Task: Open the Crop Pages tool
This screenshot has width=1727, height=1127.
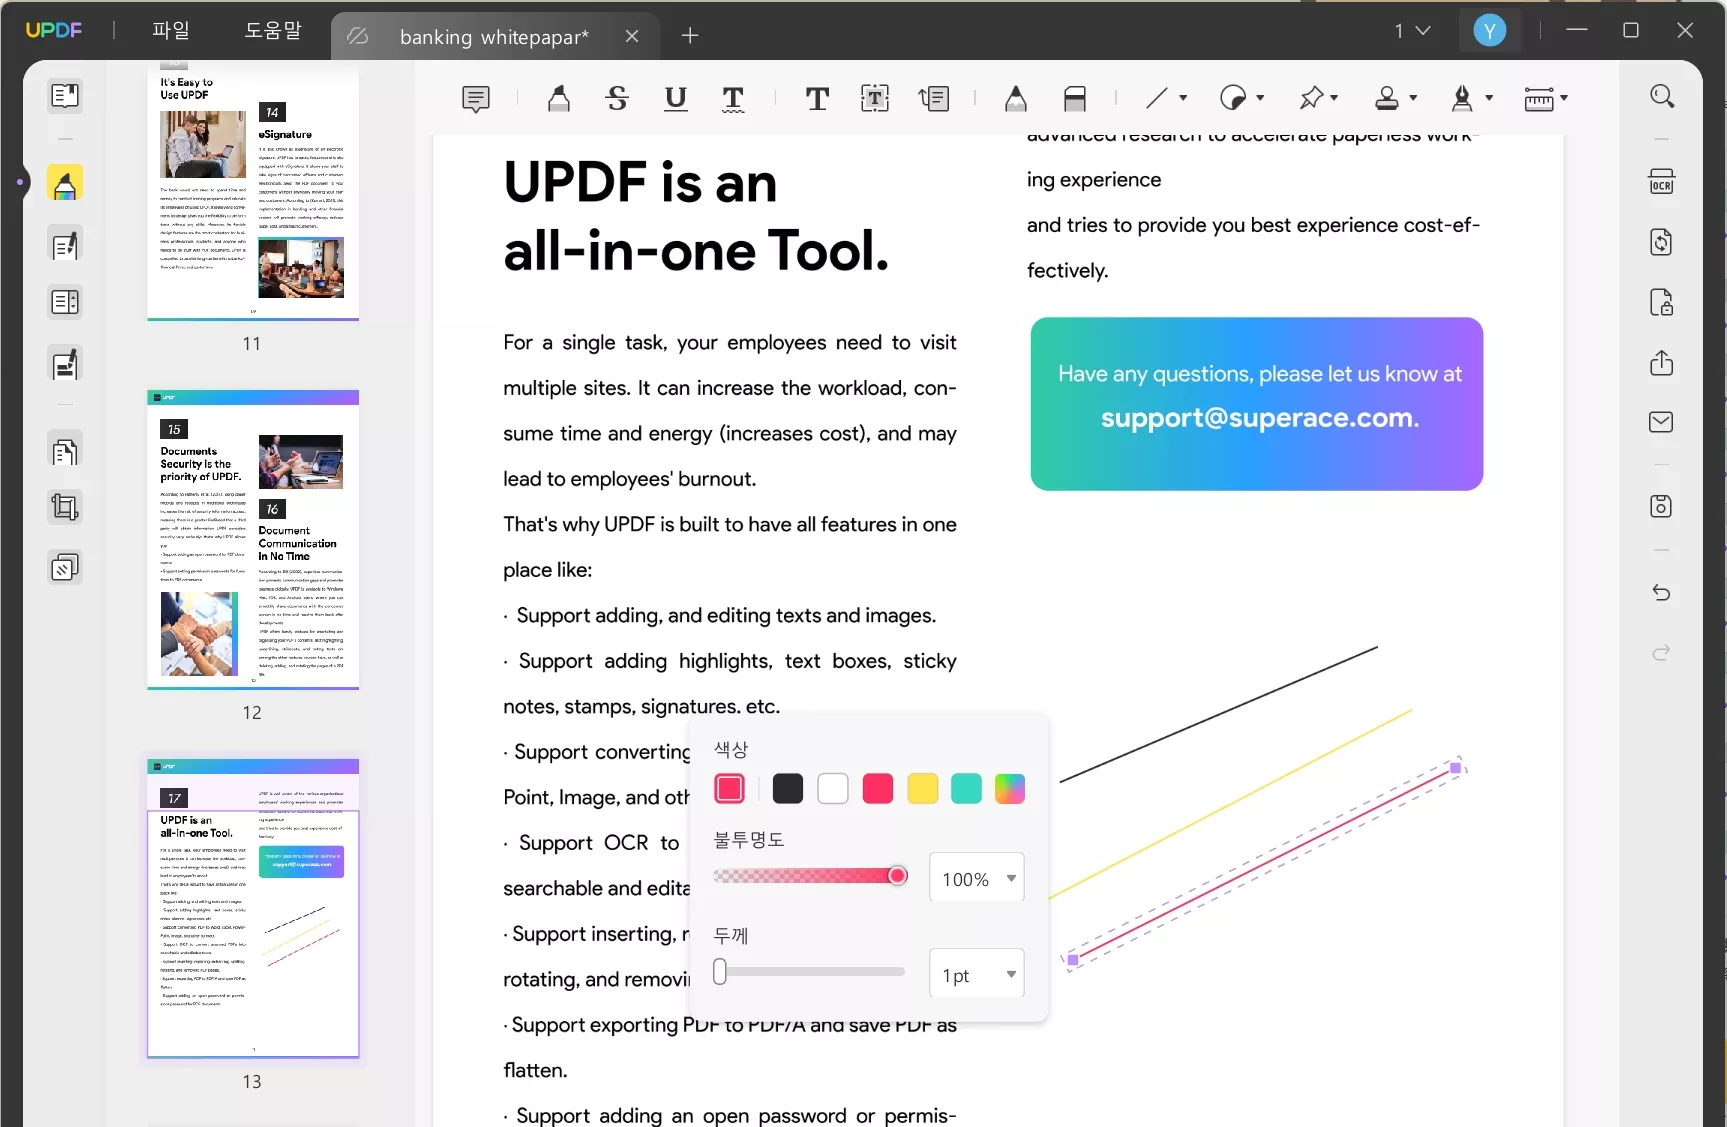Action: point(65,508)
